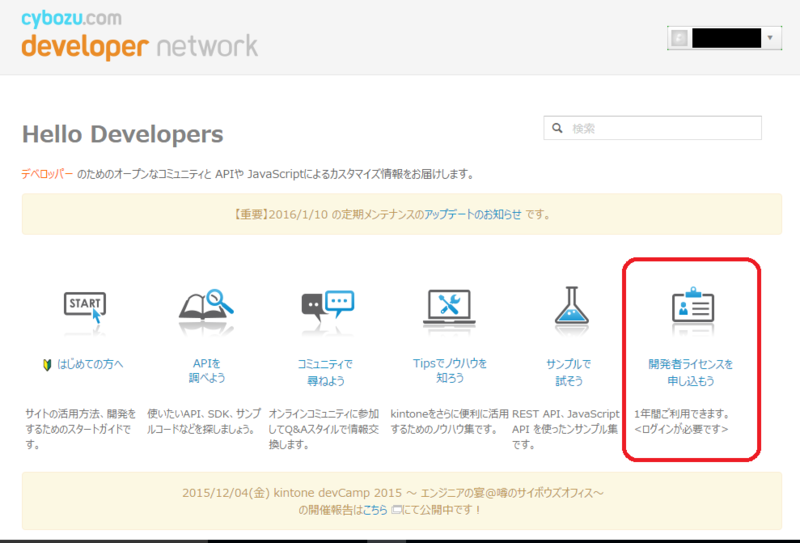
Task: Open the はじめての方へ link
Action: click(90, 364)
